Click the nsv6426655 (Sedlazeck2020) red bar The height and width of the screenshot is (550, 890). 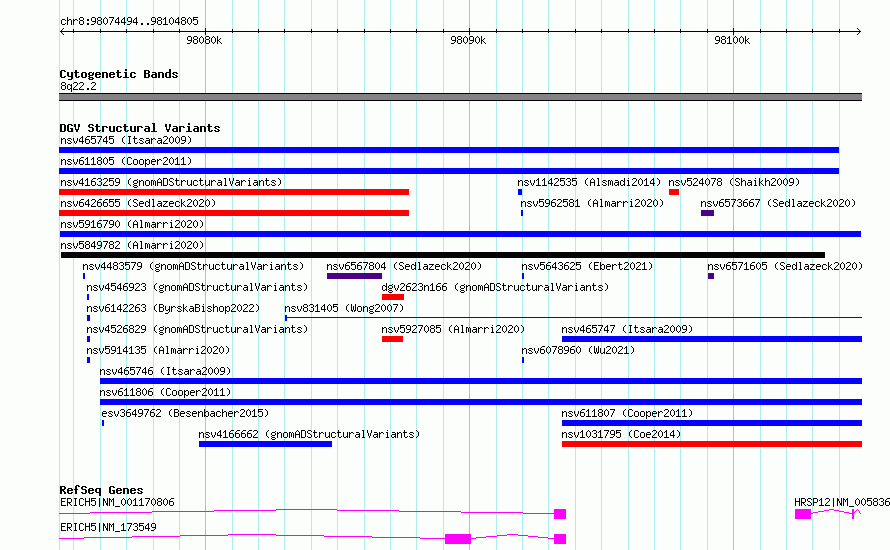click(234, 213)
